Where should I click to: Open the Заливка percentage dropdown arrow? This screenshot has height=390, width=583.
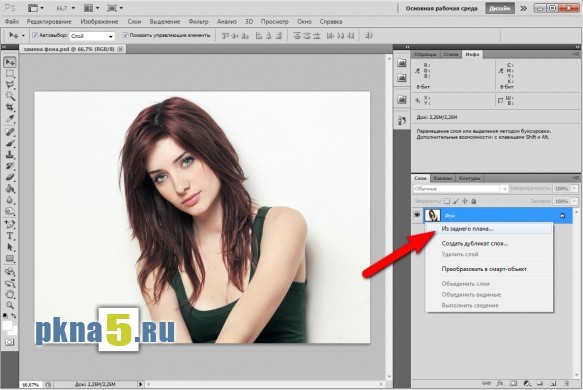tap(575, 201)
